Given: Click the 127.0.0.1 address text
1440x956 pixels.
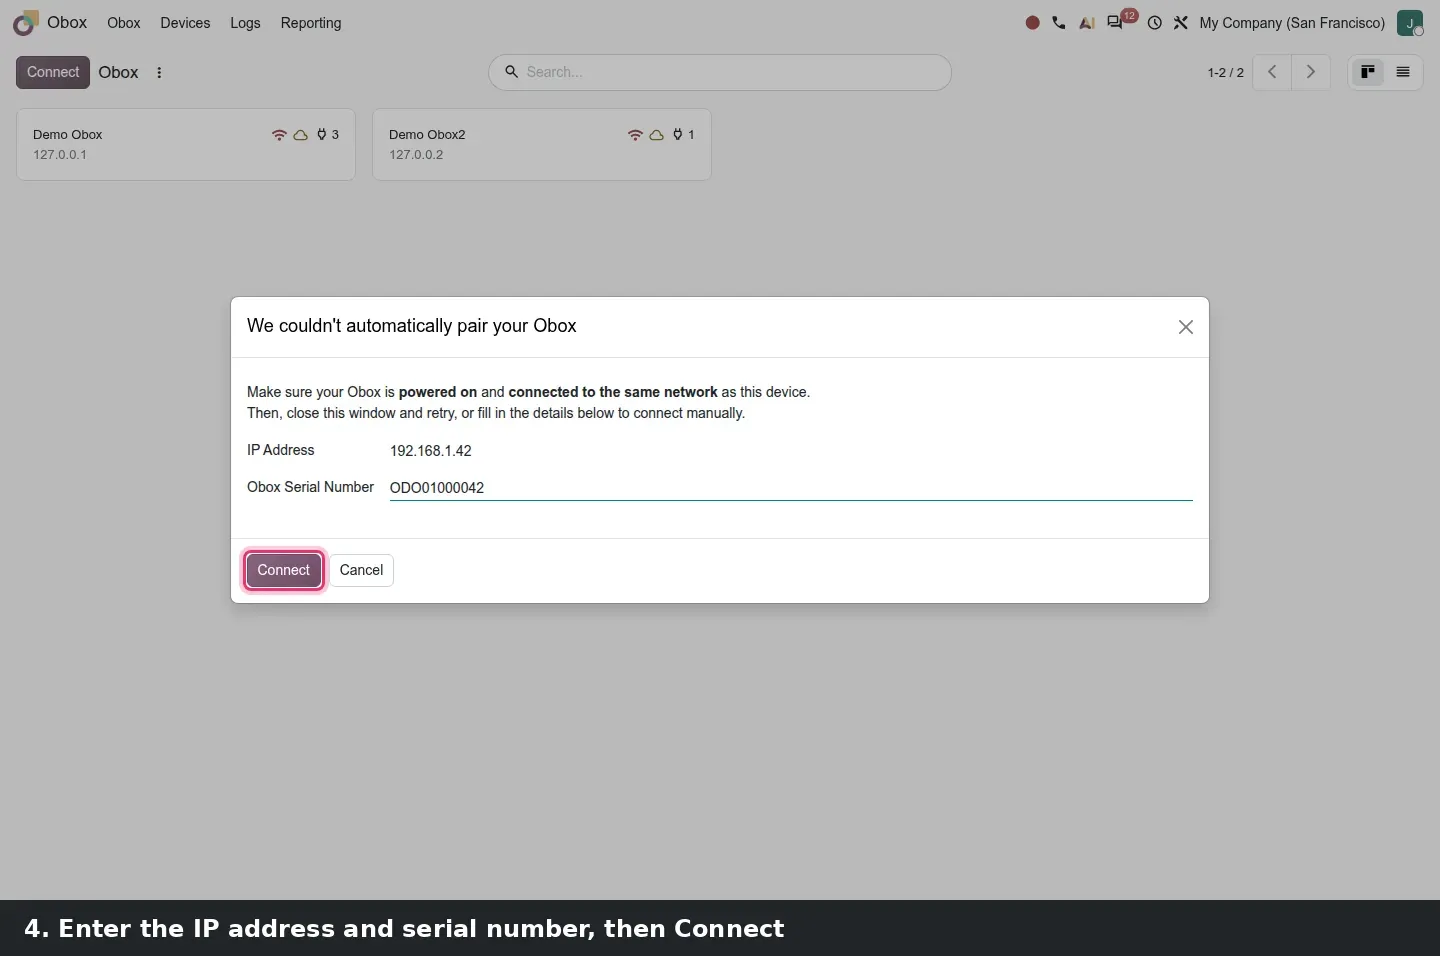Looking at the screenshot, I should [60, 155].
